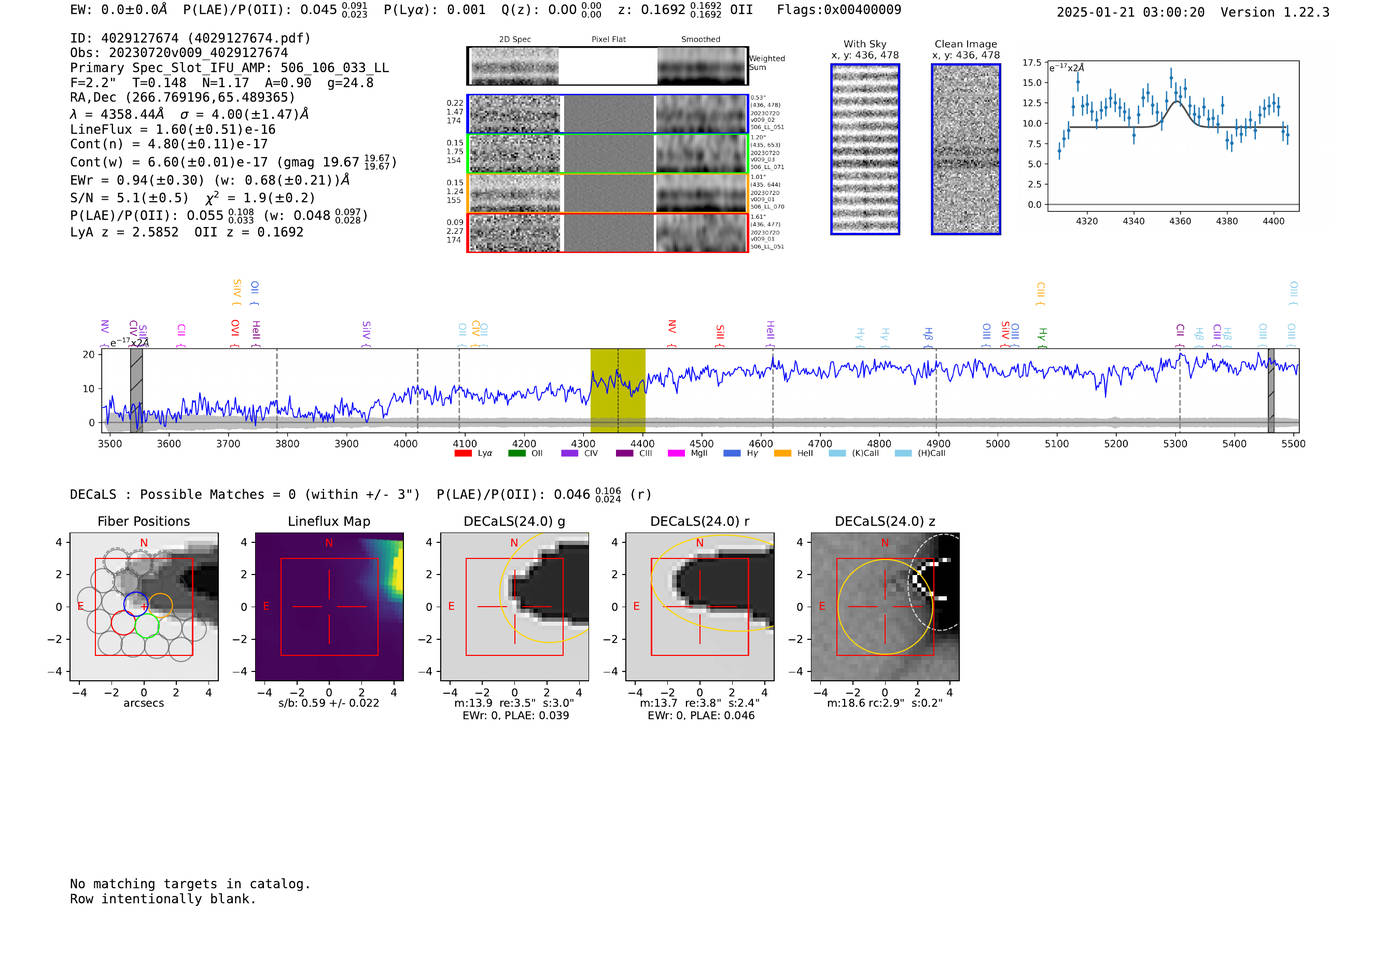Select the green-bordered 2D spectrum row
The width and height of the screenshot is (1400, 953).
(x=607, y=154)
